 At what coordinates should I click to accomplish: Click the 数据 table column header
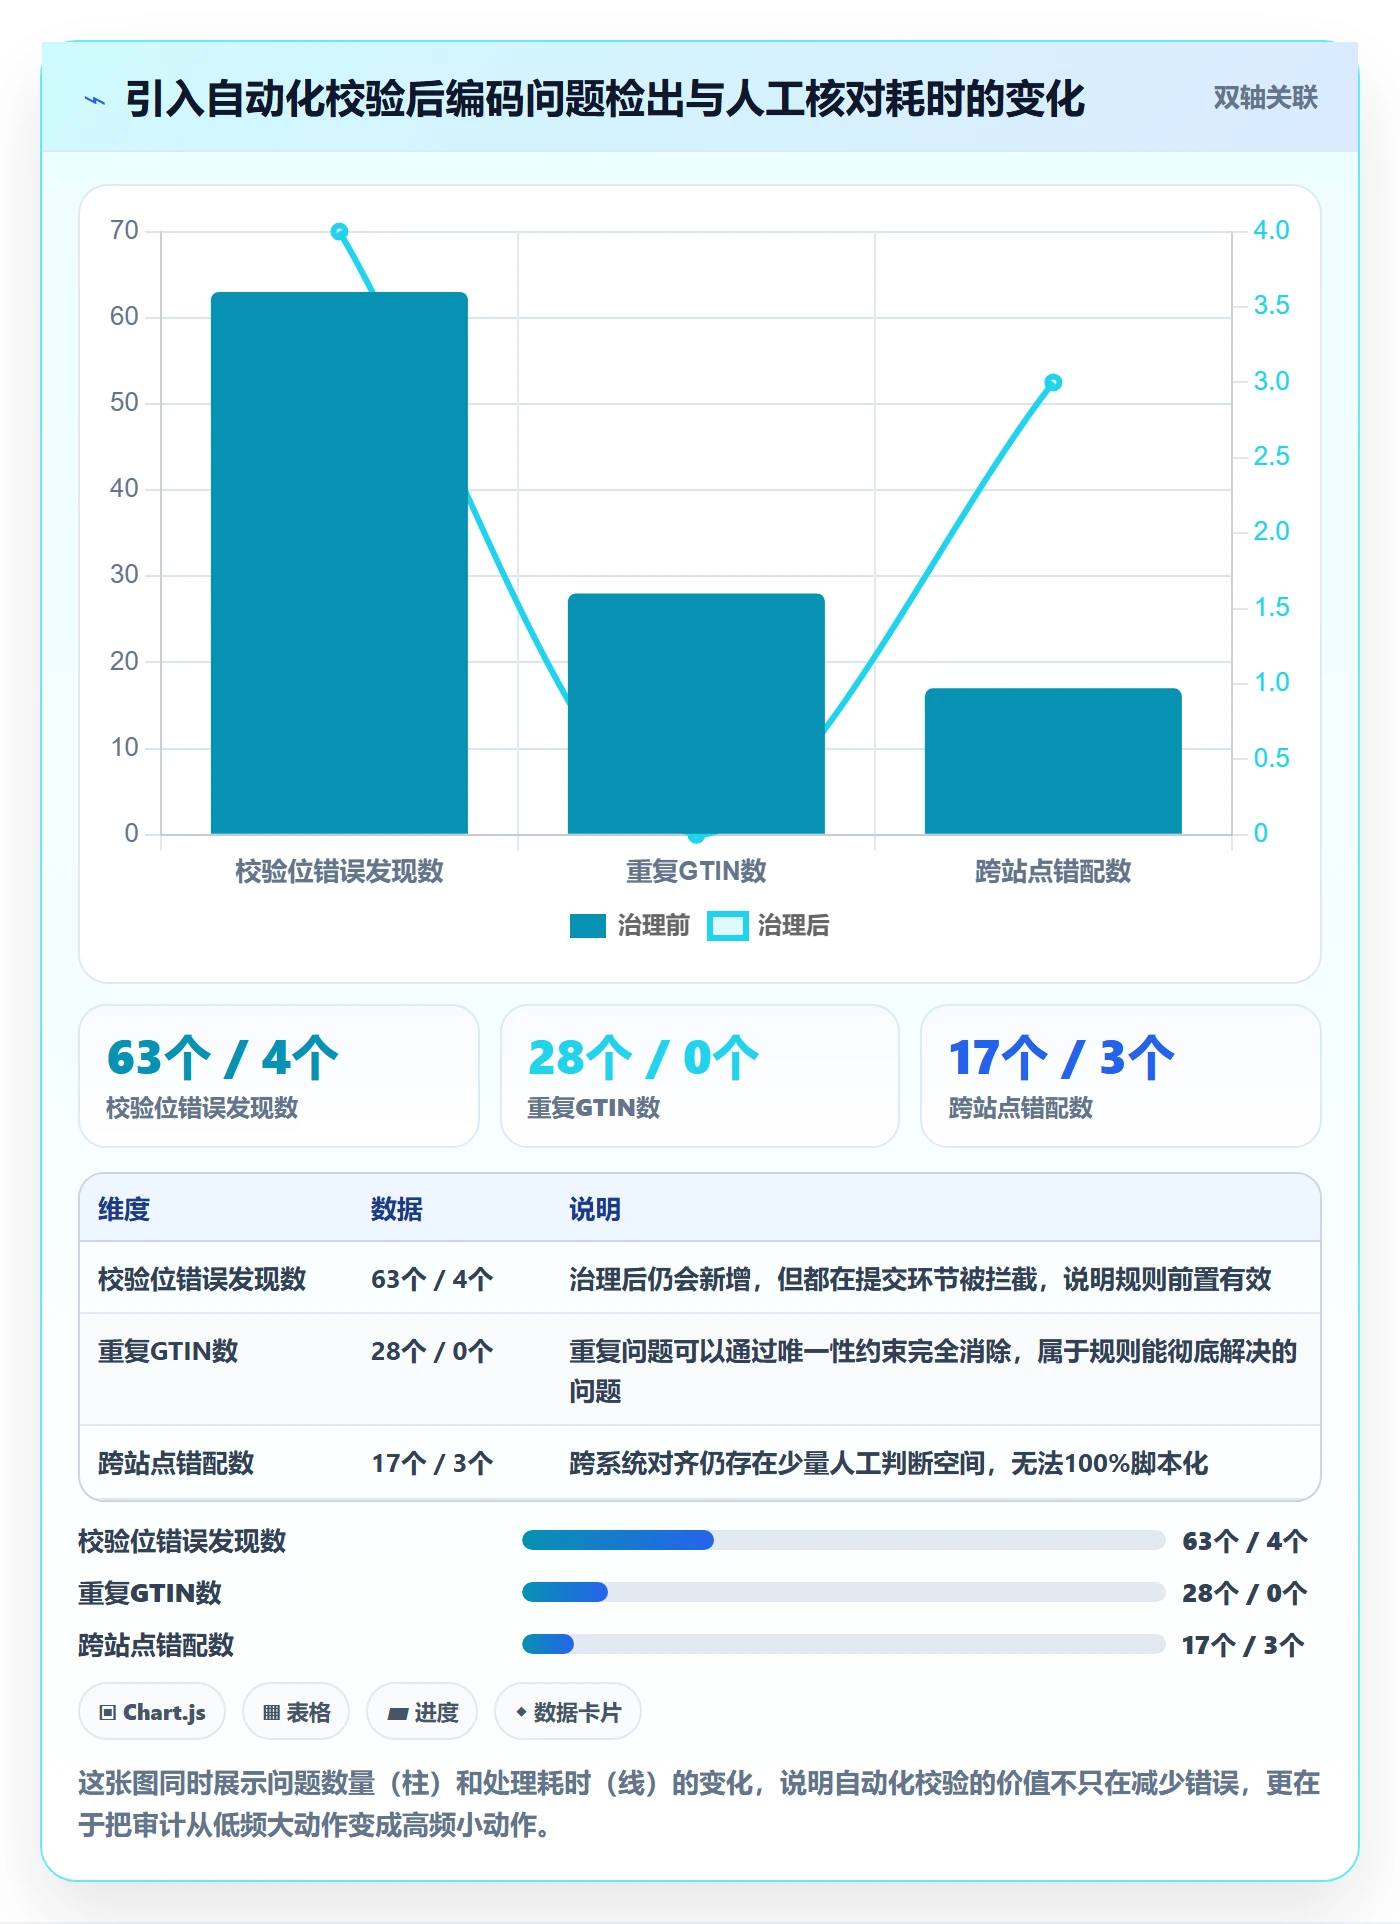click(x=397, y=1209)
